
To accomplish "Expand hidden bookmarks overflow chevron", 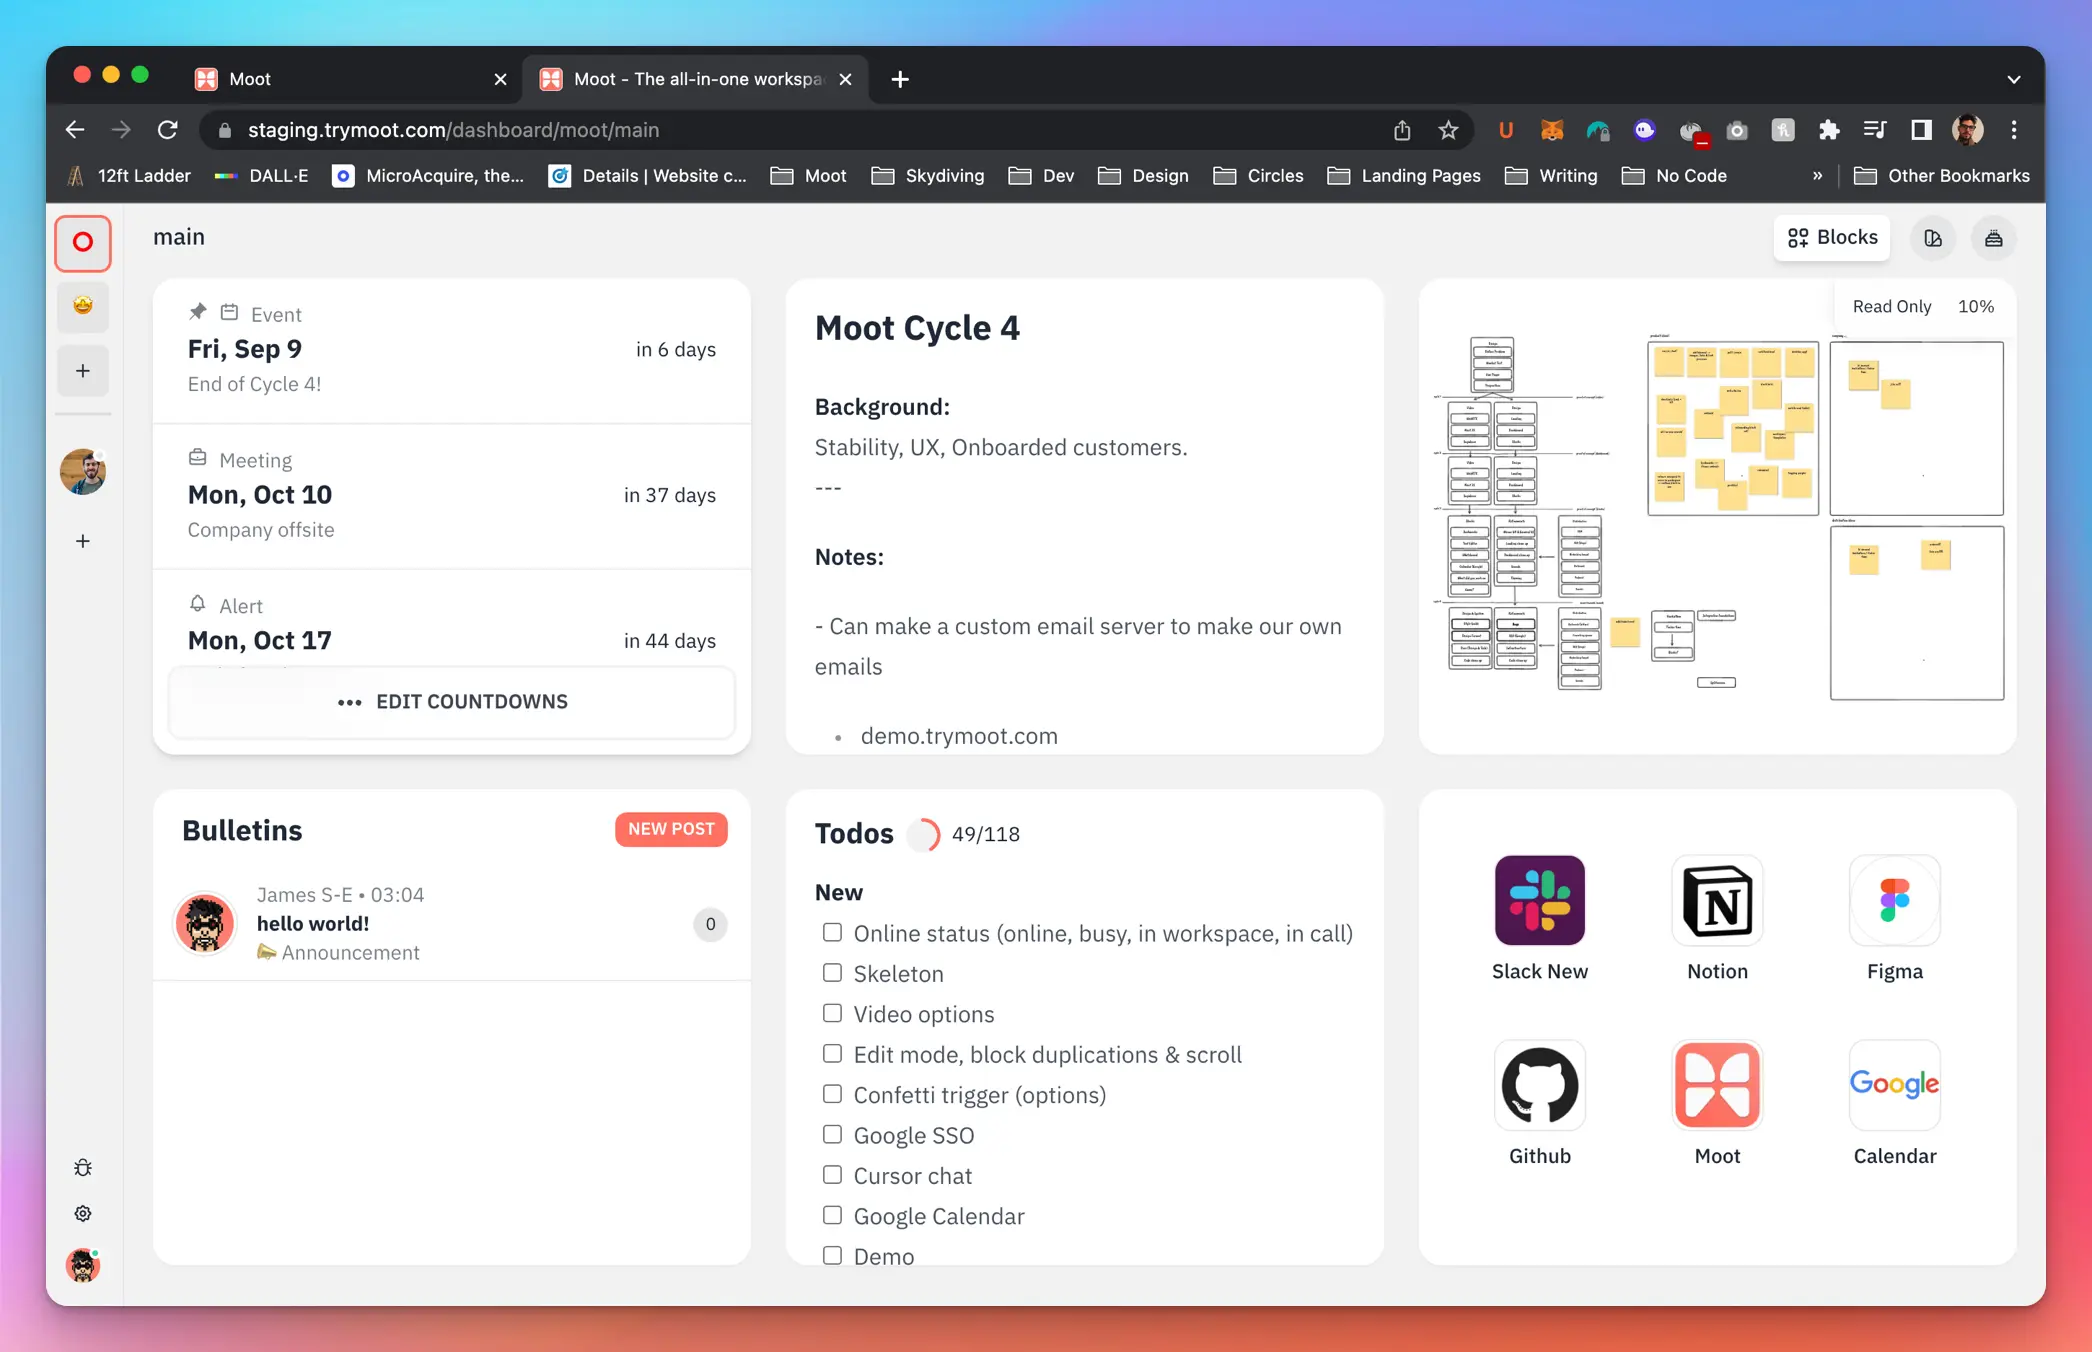I will point(1817,176).
